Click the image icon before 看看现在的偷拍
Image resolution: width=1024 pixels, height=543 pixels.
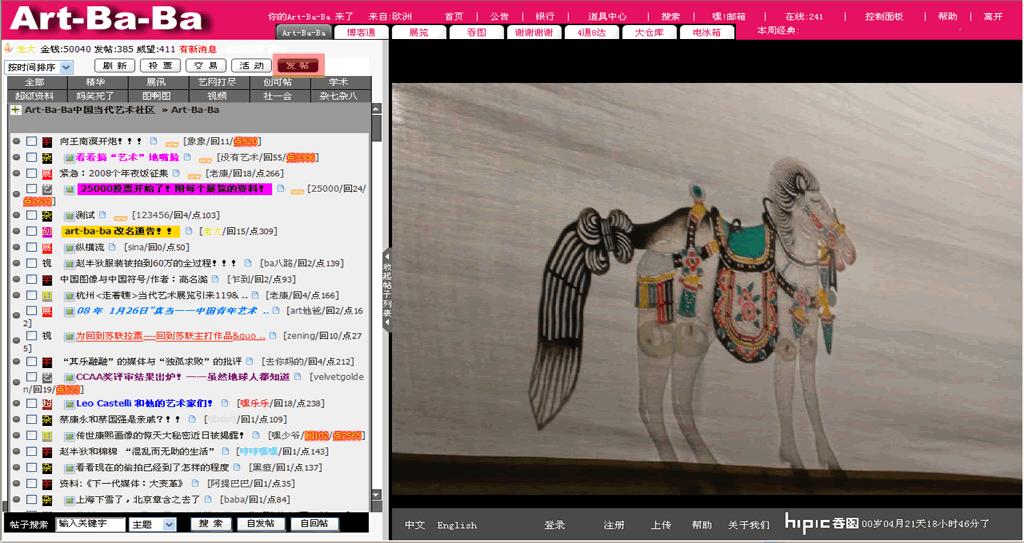(69, 468)
